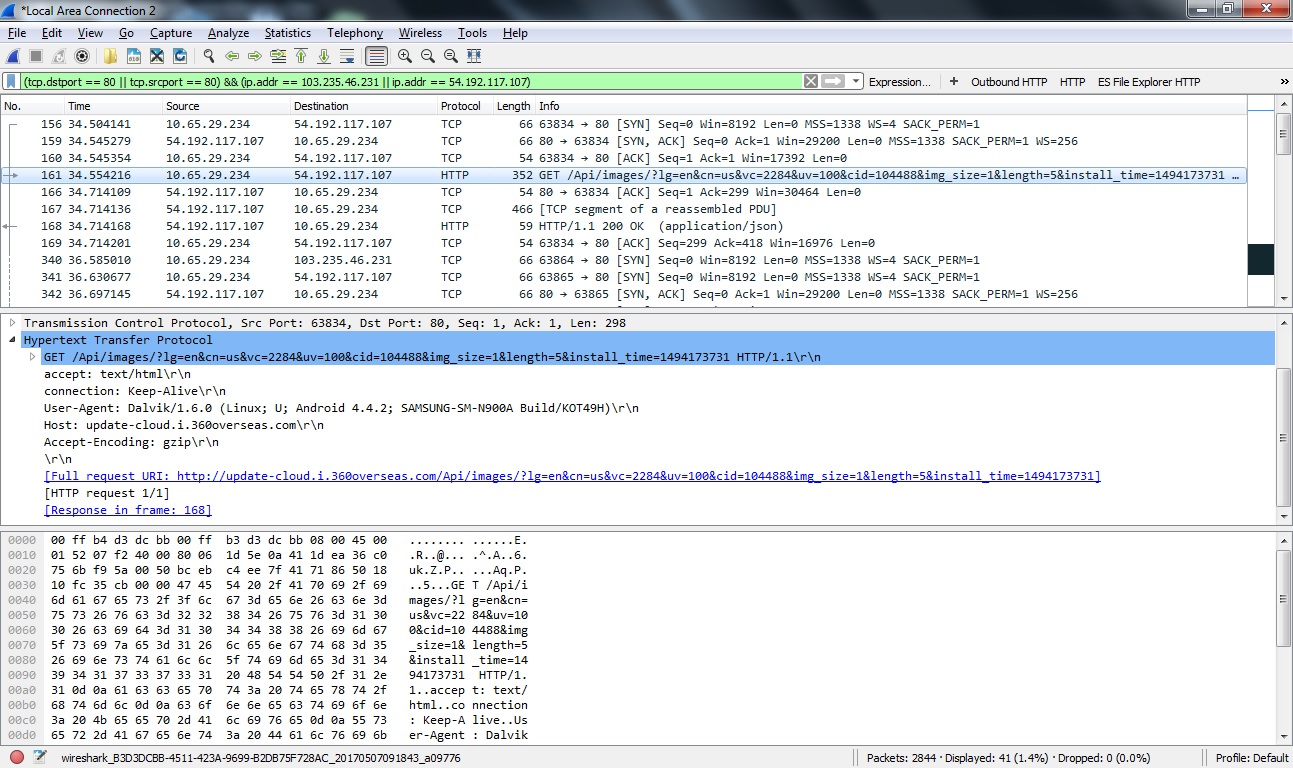
Task: Stop the running packet capture
Action: [36, 56]
